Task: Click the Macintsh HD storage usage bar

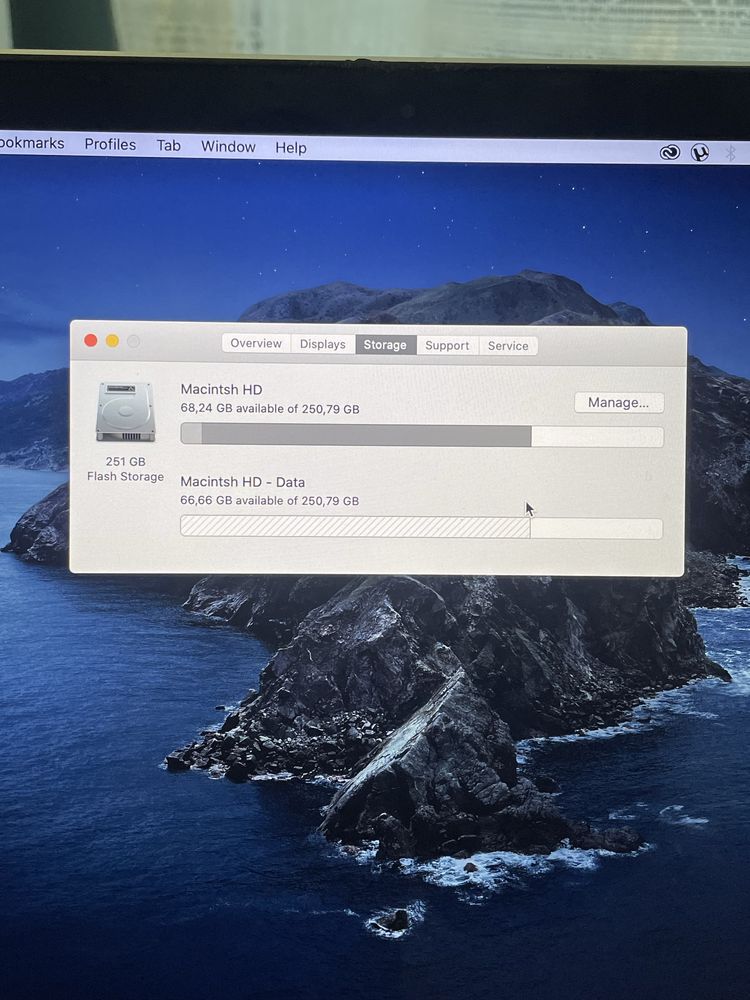Action: (422, 436)
